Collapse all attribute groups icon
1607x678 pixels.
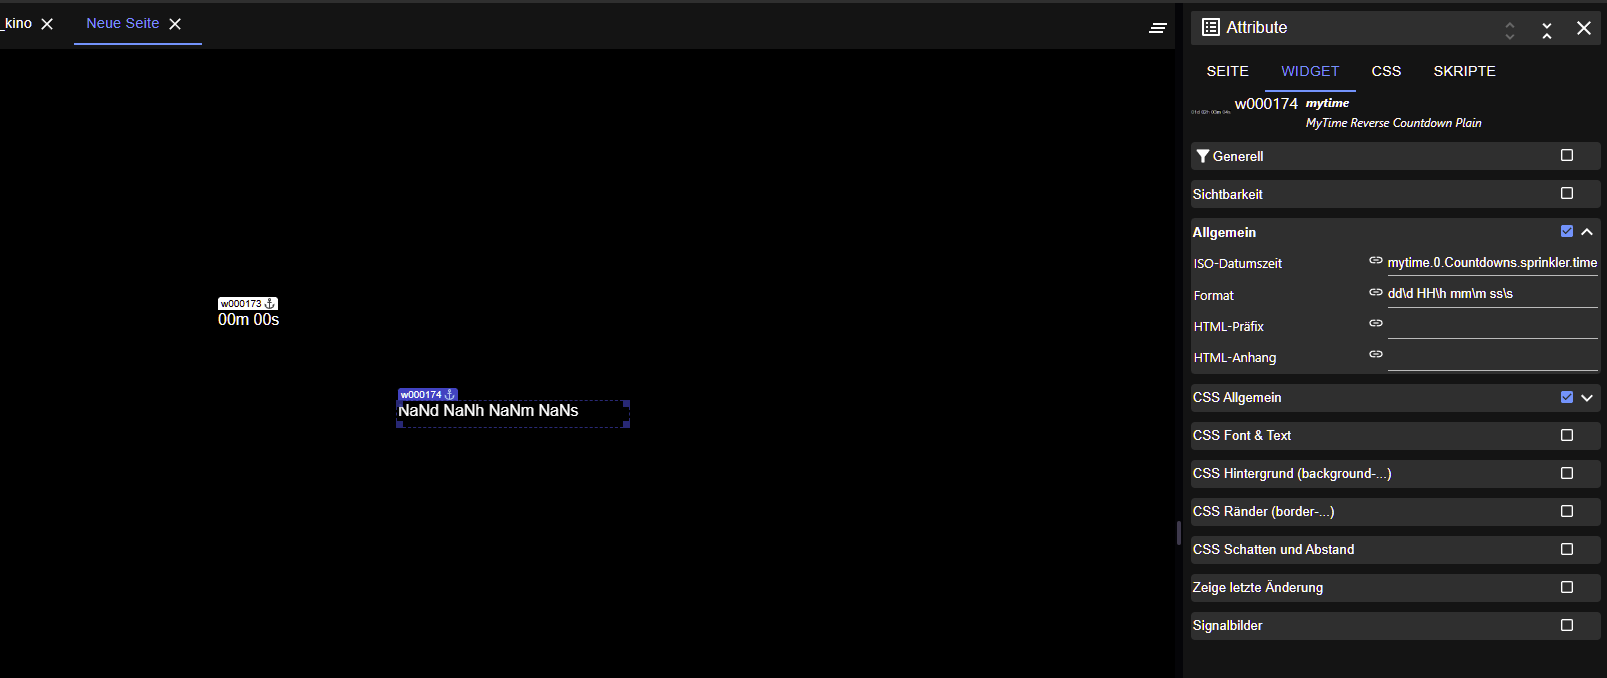[1547, 30]
